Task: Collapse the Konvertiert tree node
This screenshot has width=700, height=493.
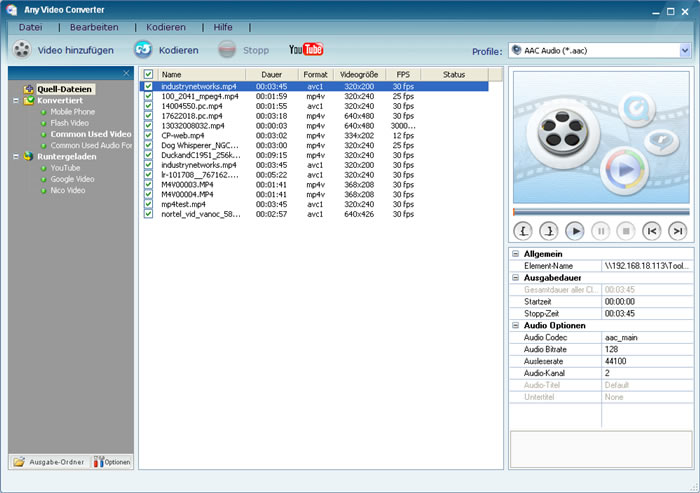Action: [16, 100]
